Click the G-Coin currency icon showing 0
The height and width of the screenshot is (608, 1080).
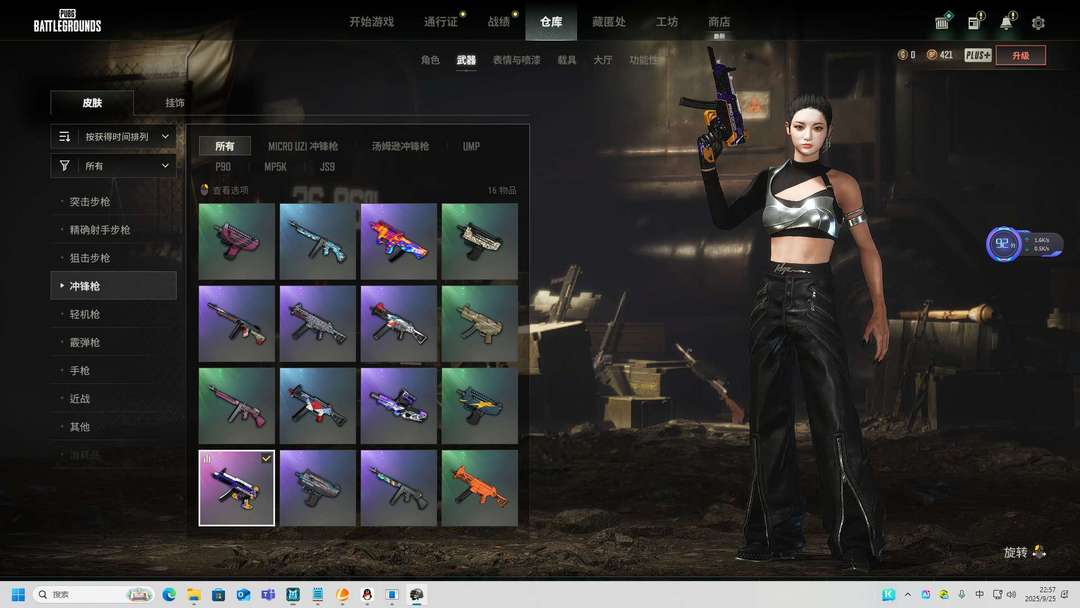point(902,54)
